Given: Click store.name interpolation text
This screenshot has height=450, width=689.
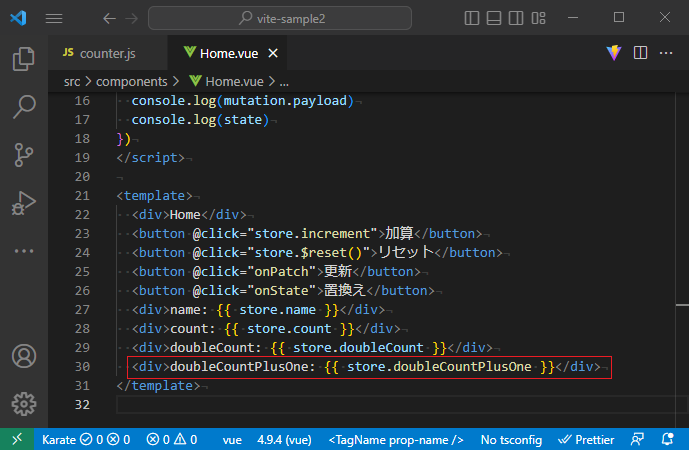Looking at the screenshot, I should [x=277, y=310].
